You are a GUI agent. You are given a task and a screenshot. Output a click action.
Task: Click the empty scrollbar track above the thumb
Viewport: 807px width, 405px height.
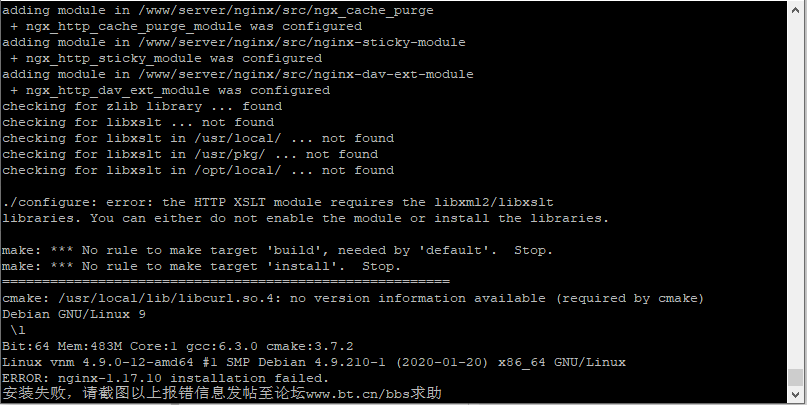coord(797,190)
